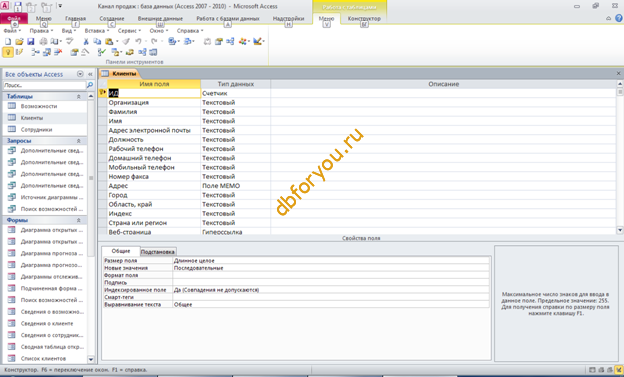Viewport: 624px width, 377px height.
Task: Switch to the Работа с базами данных tab
Action: (x=228, y=18)
